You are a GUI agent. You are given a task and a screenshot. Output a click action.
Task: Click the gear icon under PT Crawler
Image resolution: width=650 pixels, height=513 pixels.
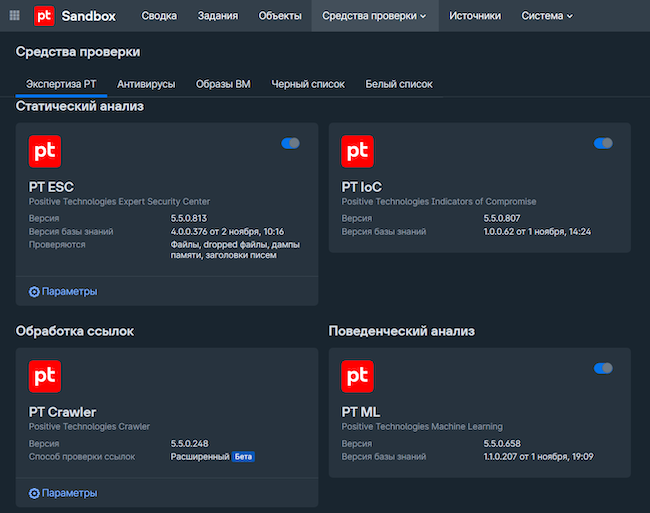point(35,493)
